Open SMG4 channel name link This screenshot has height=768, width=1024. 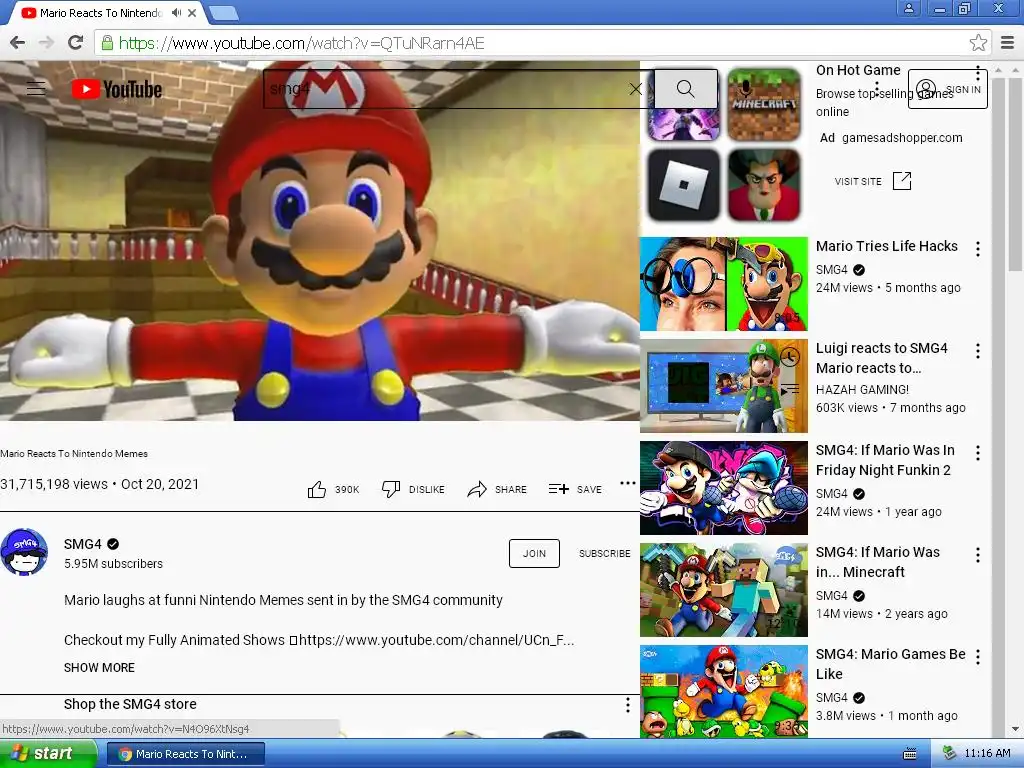(x=83, y=544)
